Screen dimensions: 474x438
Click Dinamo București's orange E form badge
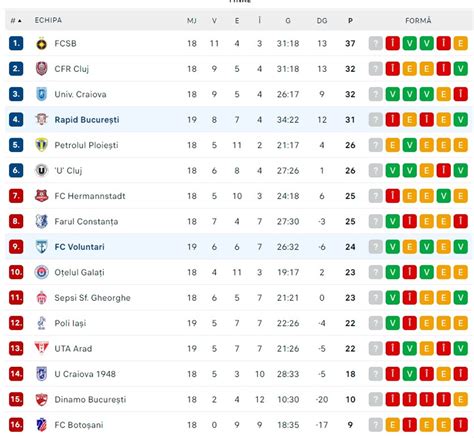pyautogui.click(x=460, y=399)
